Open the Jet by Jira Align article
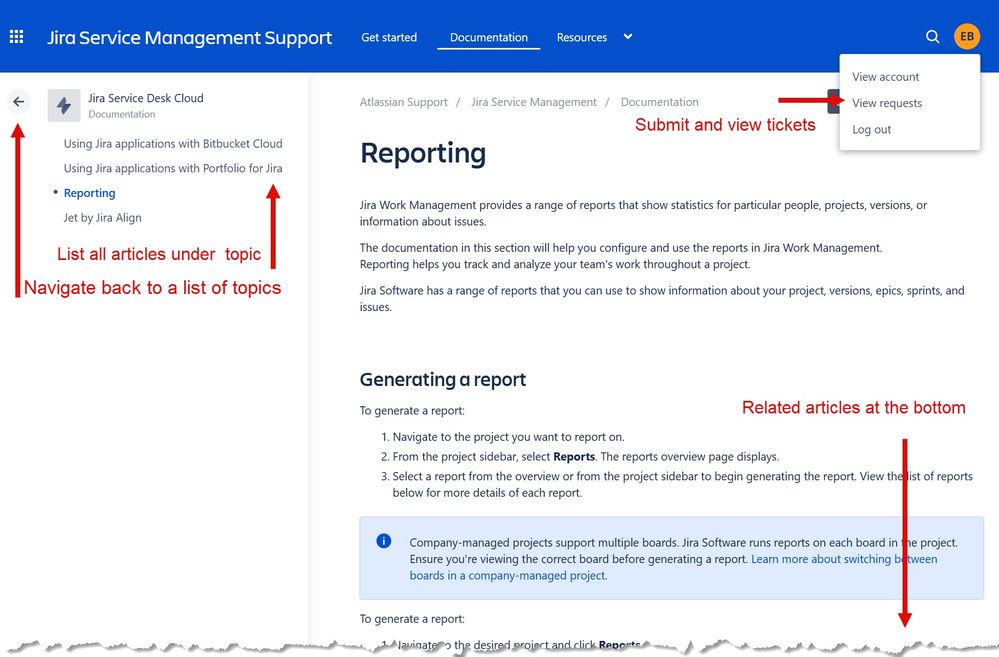Image resolution: width=999 pixels, height=657 pixels. [x=103, y=218]
